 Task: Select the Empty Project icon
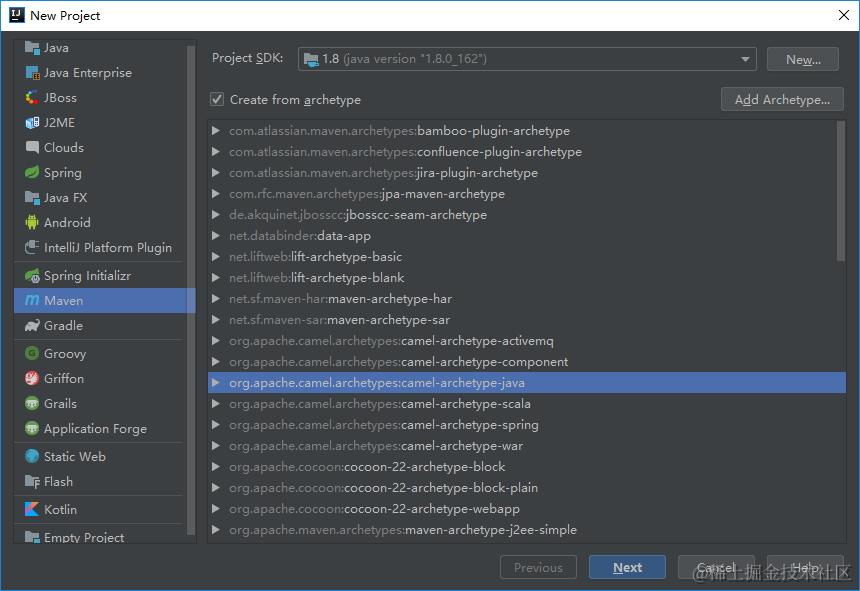pyautogui.click(x=32, y=537)
